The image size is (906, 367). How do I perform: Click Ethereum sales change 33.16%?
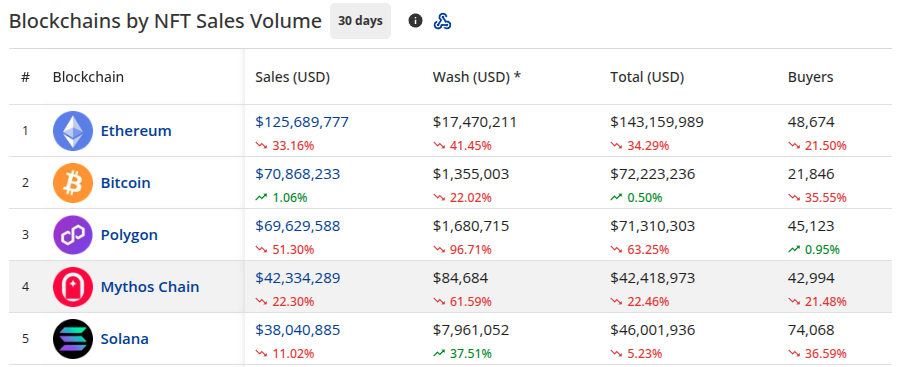click(x=285, y=146)
